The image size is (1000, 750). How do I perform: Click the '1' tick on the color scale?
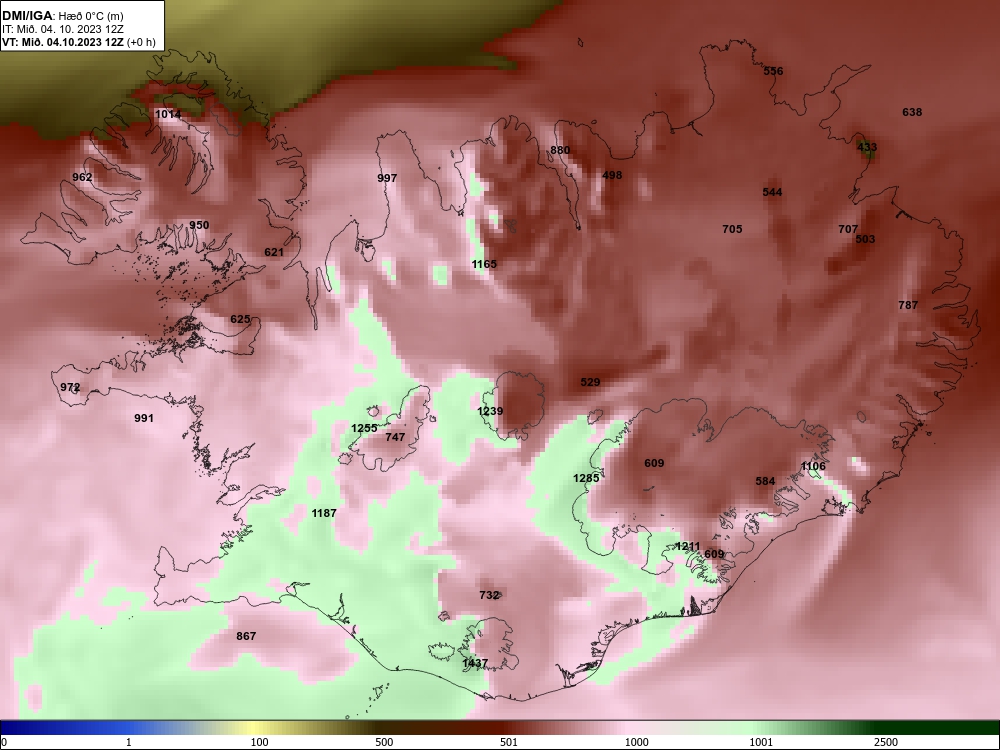[129, 742]
